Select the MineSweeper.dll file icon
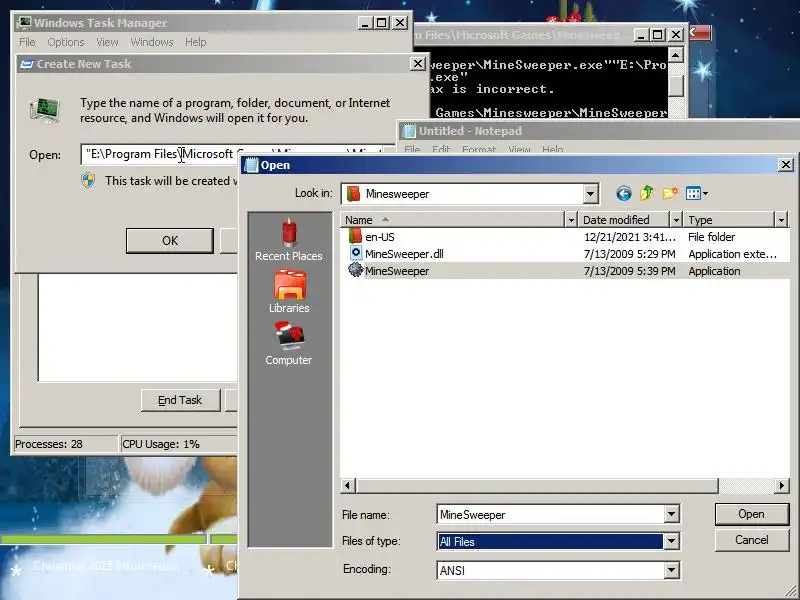800x600 pixels. (x=356, y=253)
